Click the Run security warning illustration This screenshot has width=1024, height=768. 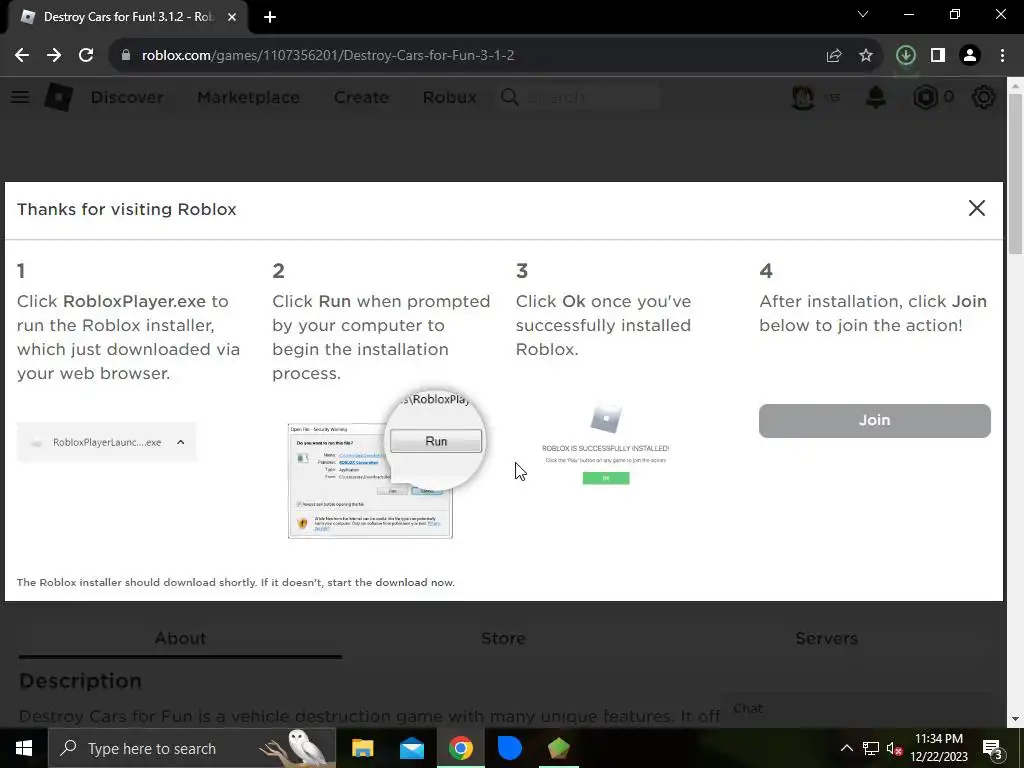point(387,462)
